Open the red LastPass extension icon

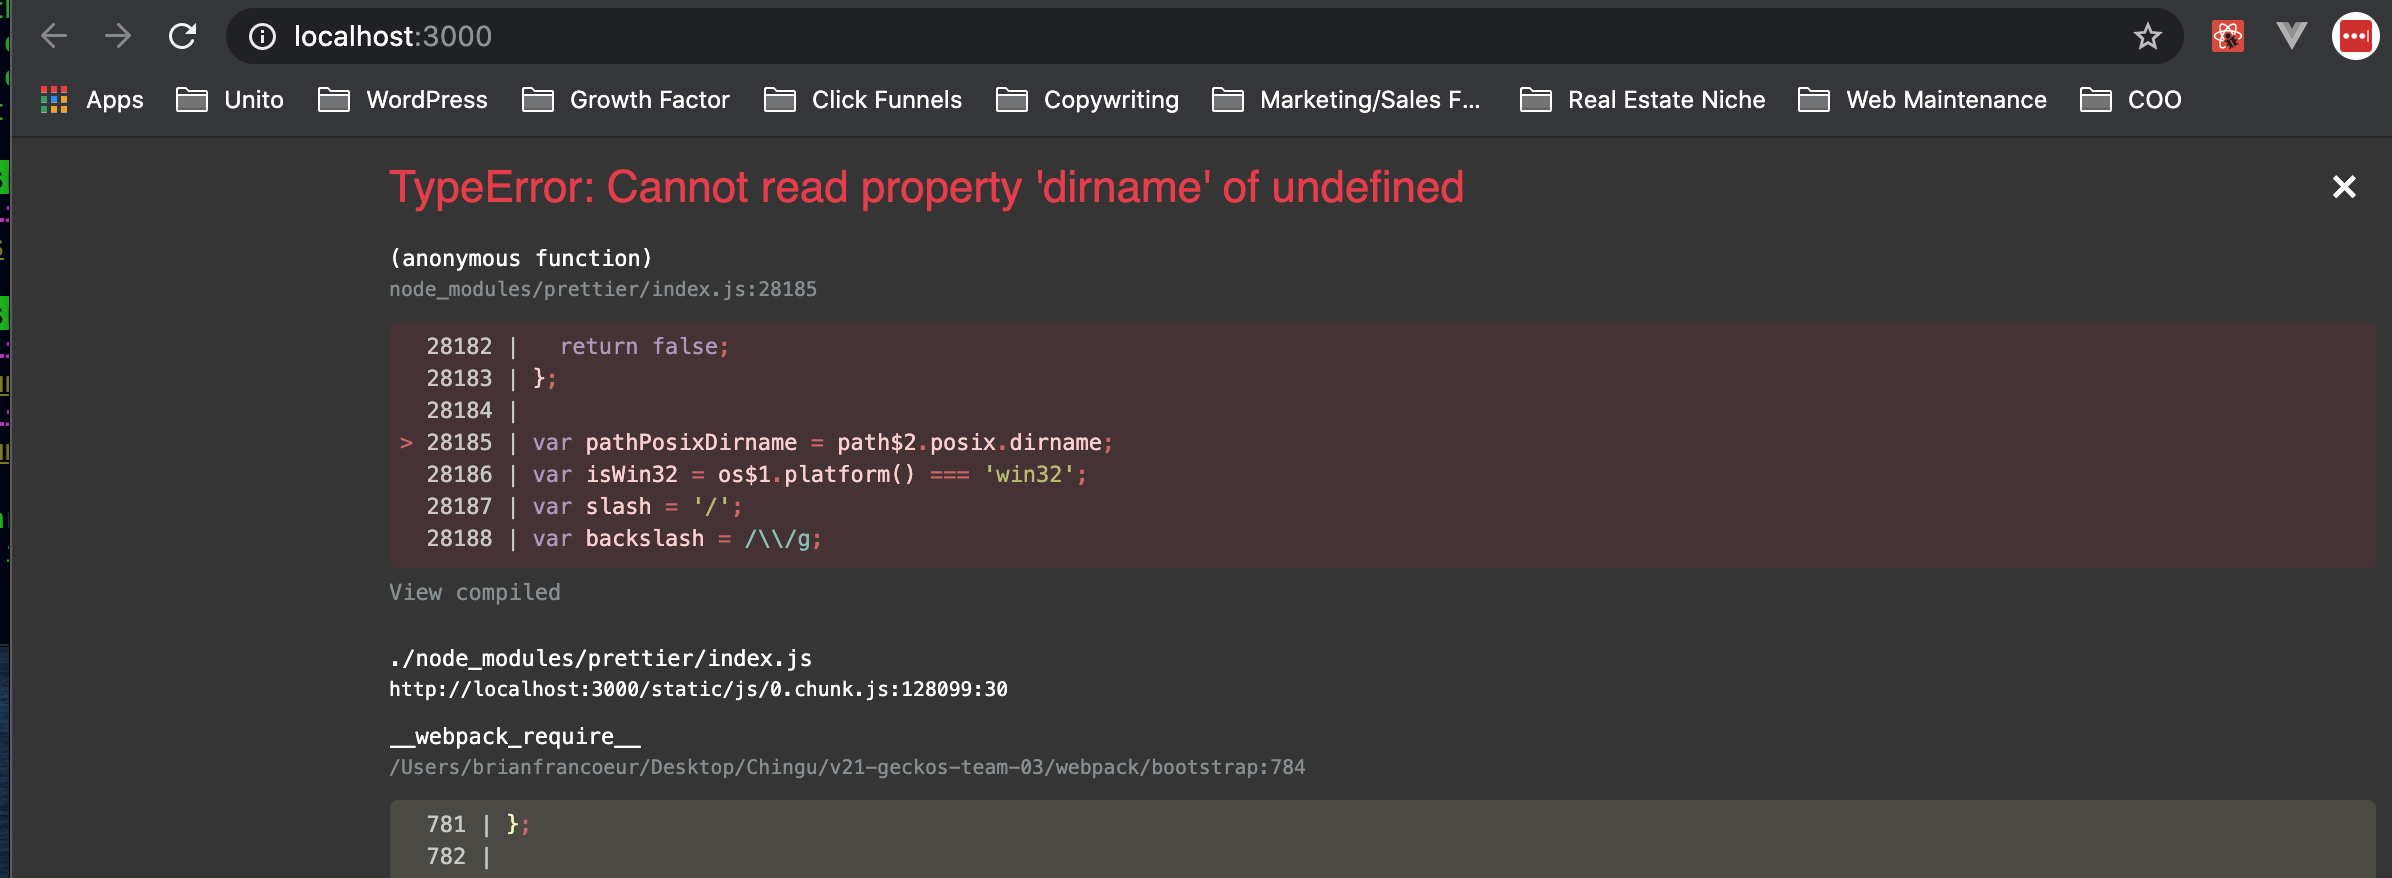[2355, 37]
